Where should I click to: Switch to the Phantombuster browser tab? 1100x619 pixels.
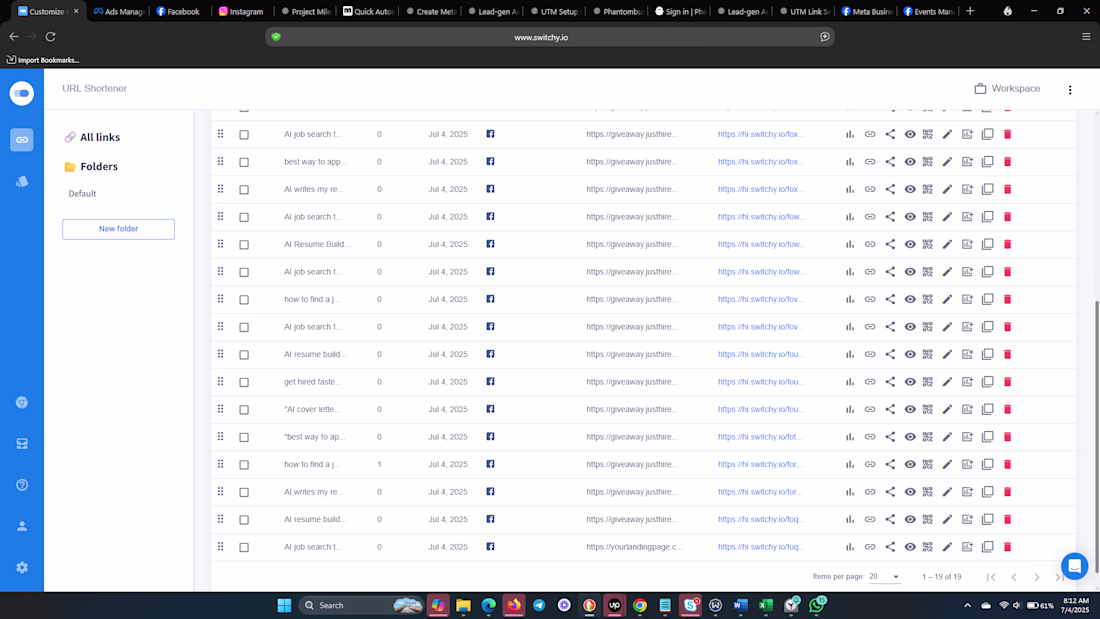click(x=617, y=11)
